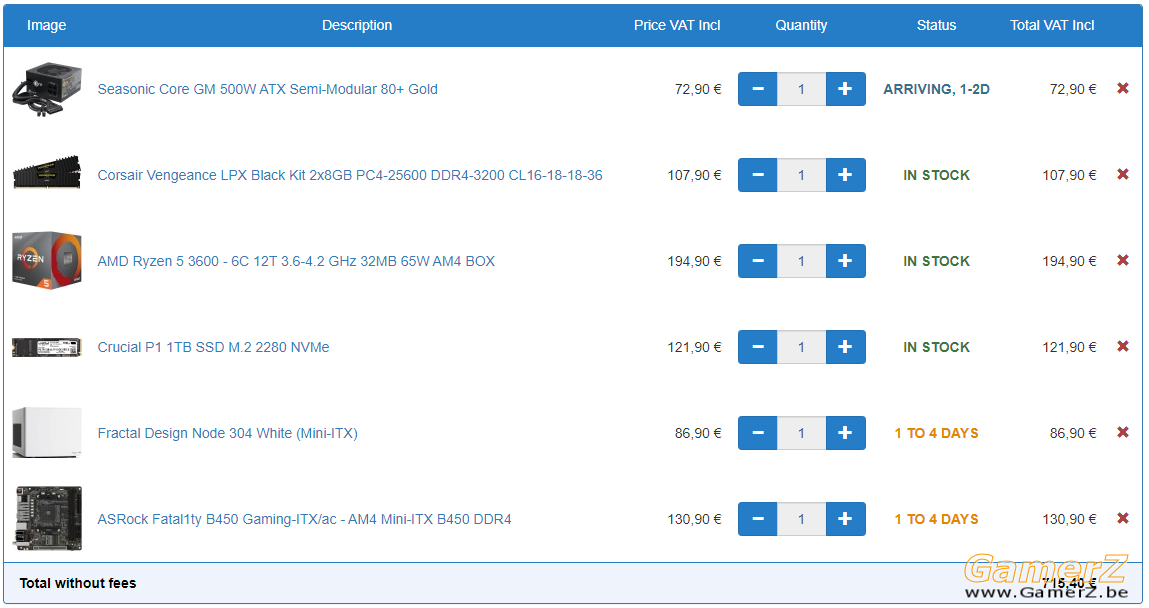Viewport: 1149px width, 608px height.
Task: Click the ASRock motherboard thumbnail
Action: 47,519
